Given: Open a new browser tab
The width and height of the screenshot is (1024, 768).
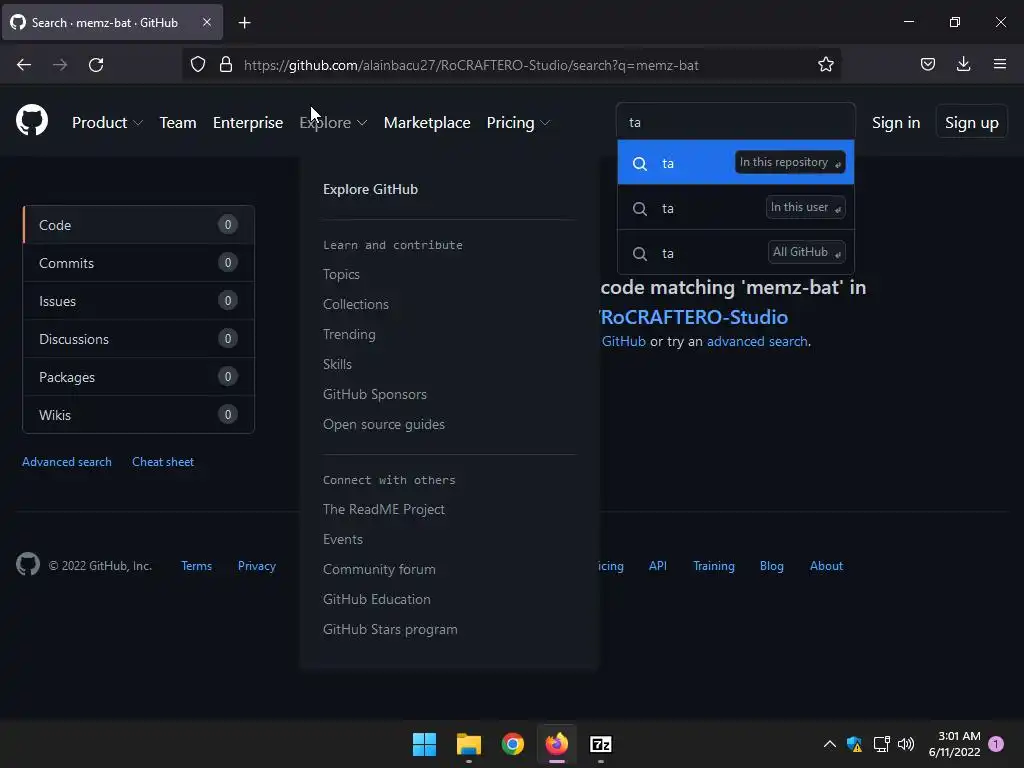Looking at the screenshot, I should coord(244,23).
